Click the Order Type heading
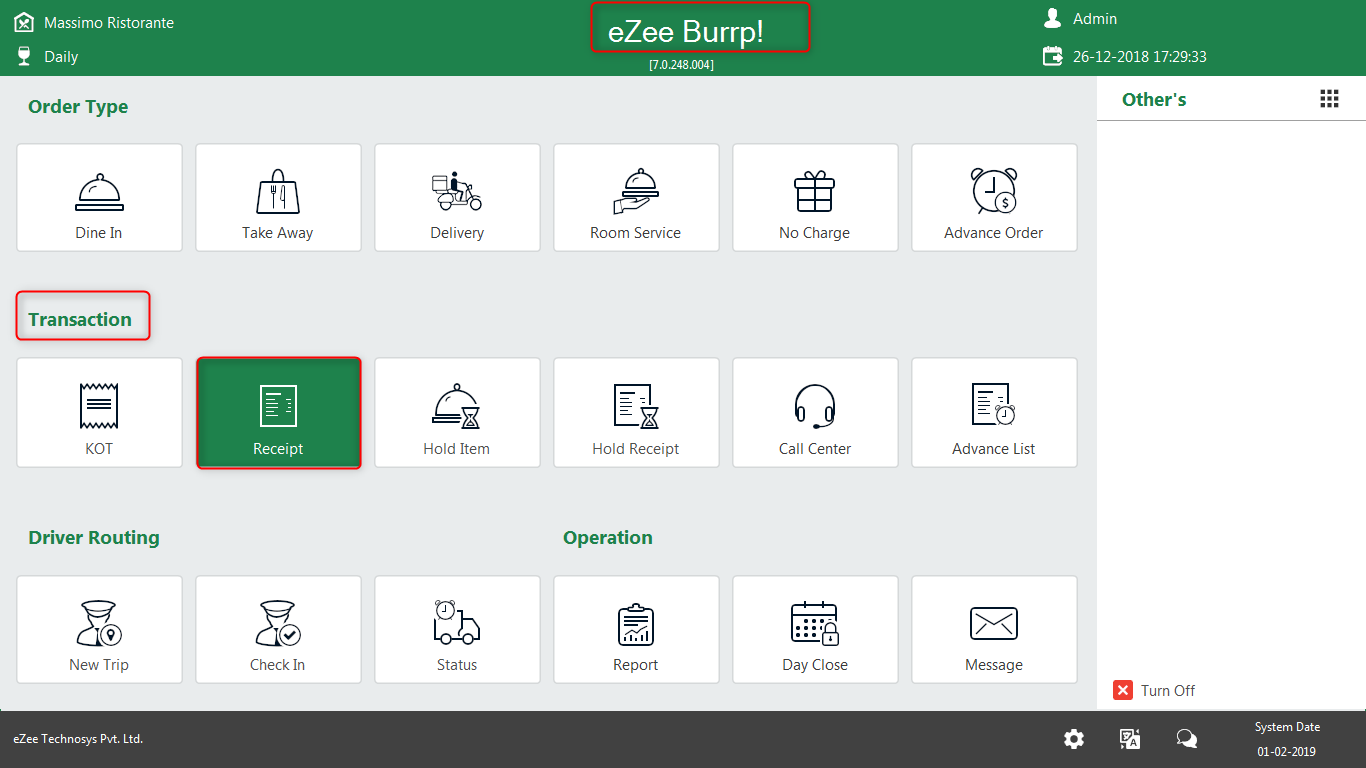This screenshot has width=1366, height=768. (x=78, y=107)
